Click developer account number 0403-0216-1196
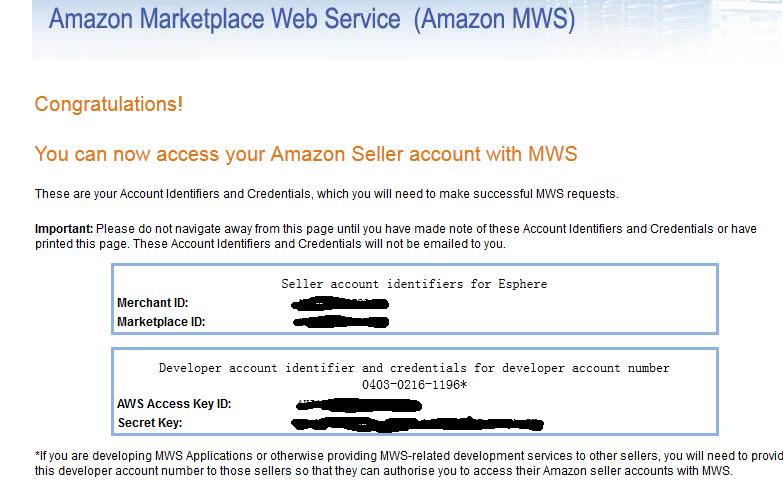783x502 pixels. point(414,385)
